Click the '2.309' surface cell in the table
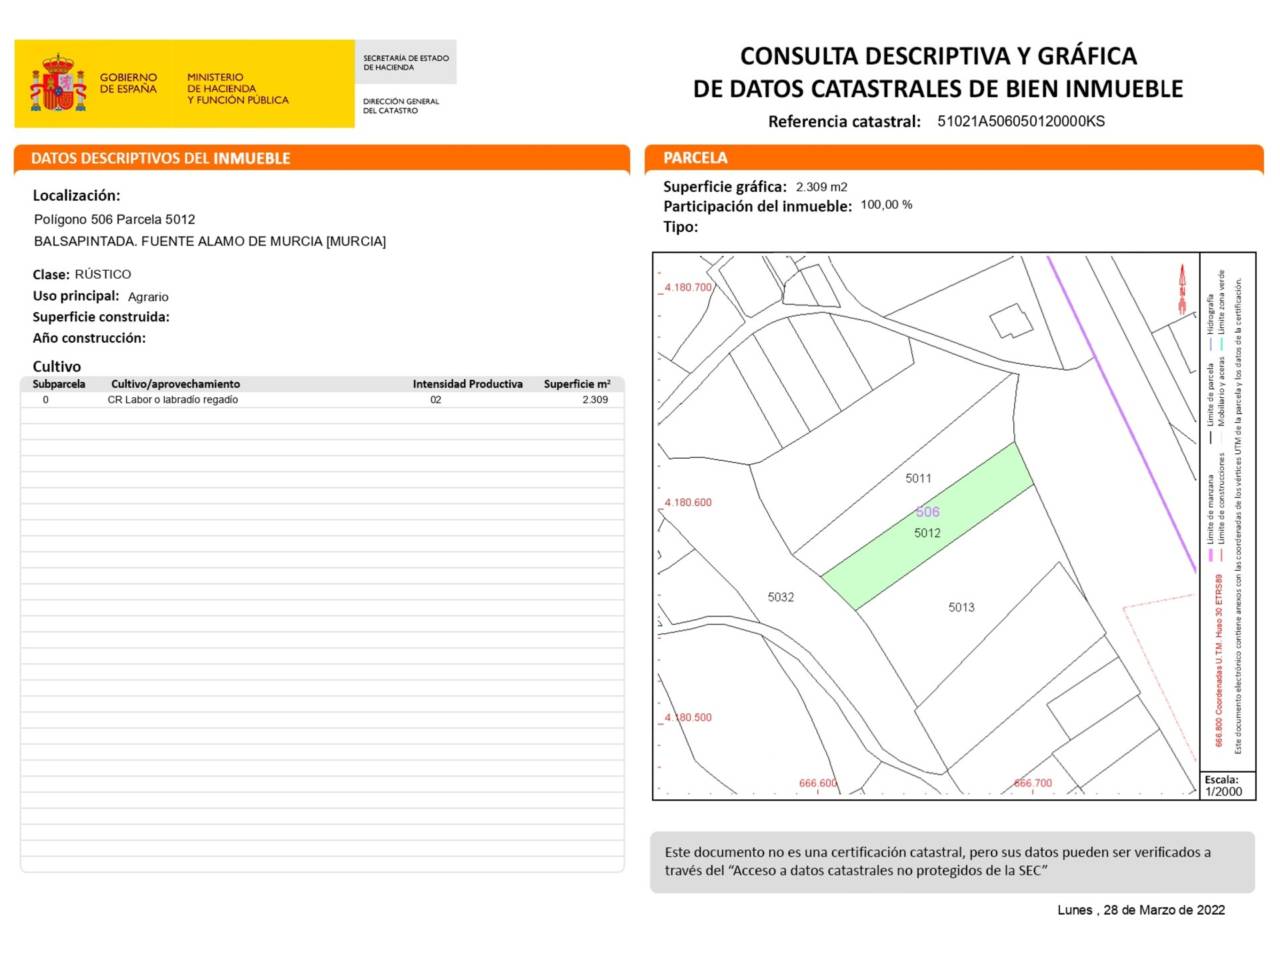 click(x=595, y=400)
